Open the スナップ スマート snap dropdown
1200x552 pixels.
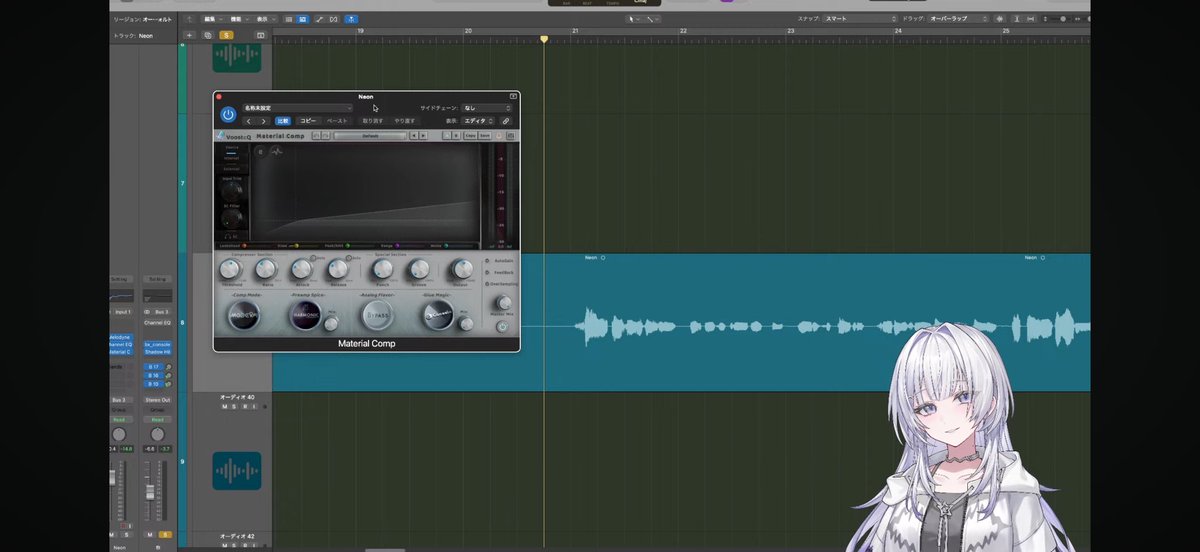point(858,18)
